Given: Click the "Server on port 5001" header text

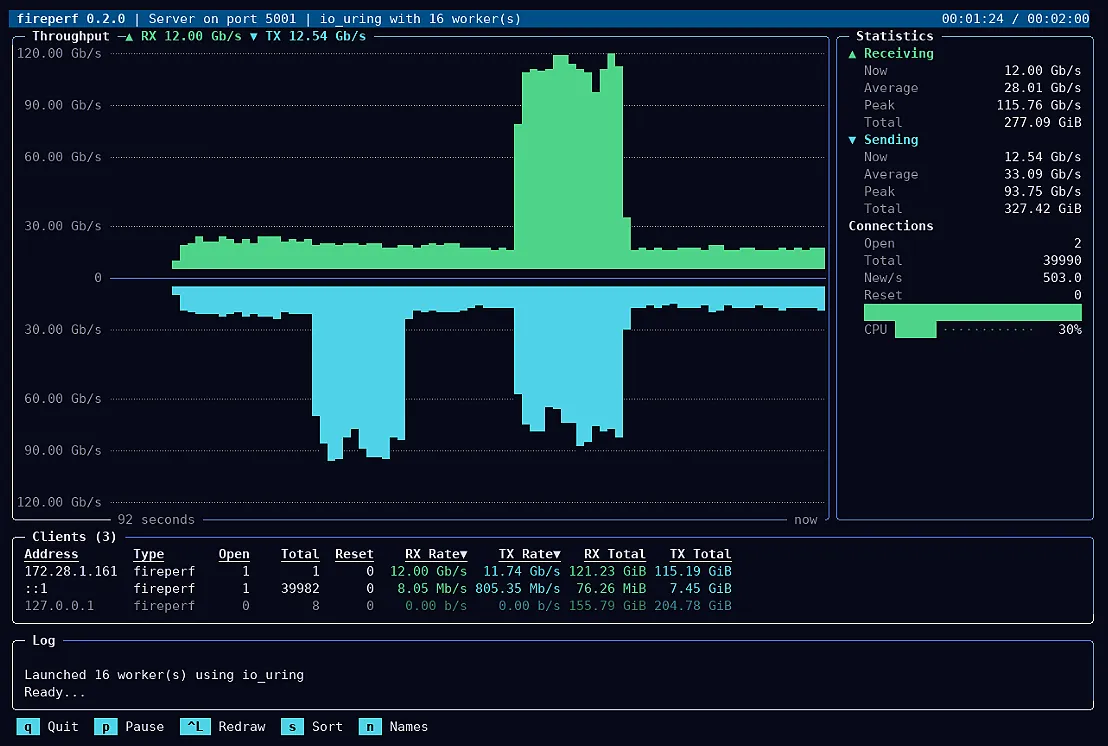Looking at the screenshot, I should [222, 18].
